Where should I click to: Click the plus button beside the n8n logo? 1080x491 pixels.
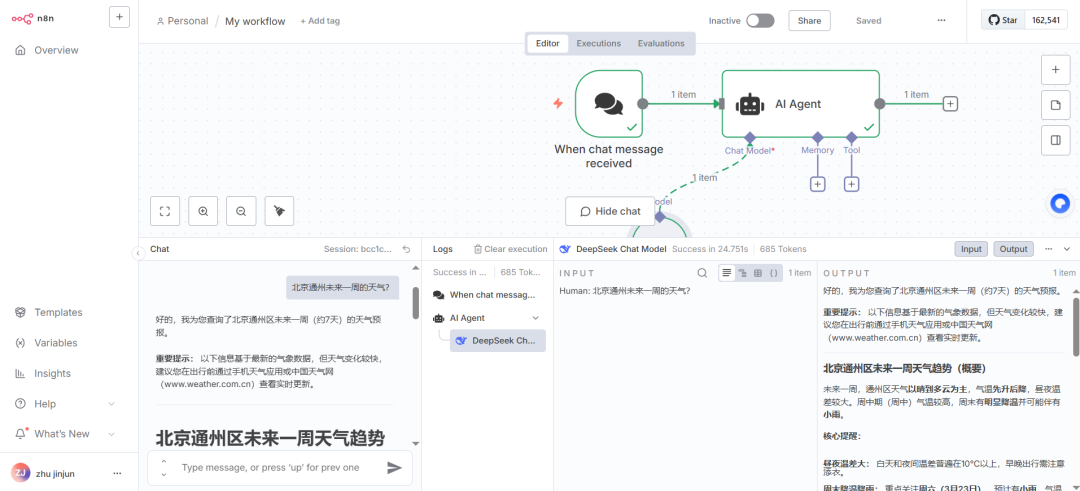(119, 18)
